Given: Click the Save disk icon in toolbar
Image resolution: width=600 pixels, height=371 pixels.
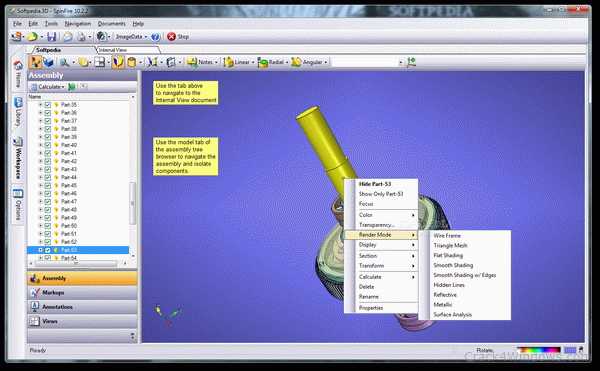Looking at the screenshot, I should pos(51,37).
